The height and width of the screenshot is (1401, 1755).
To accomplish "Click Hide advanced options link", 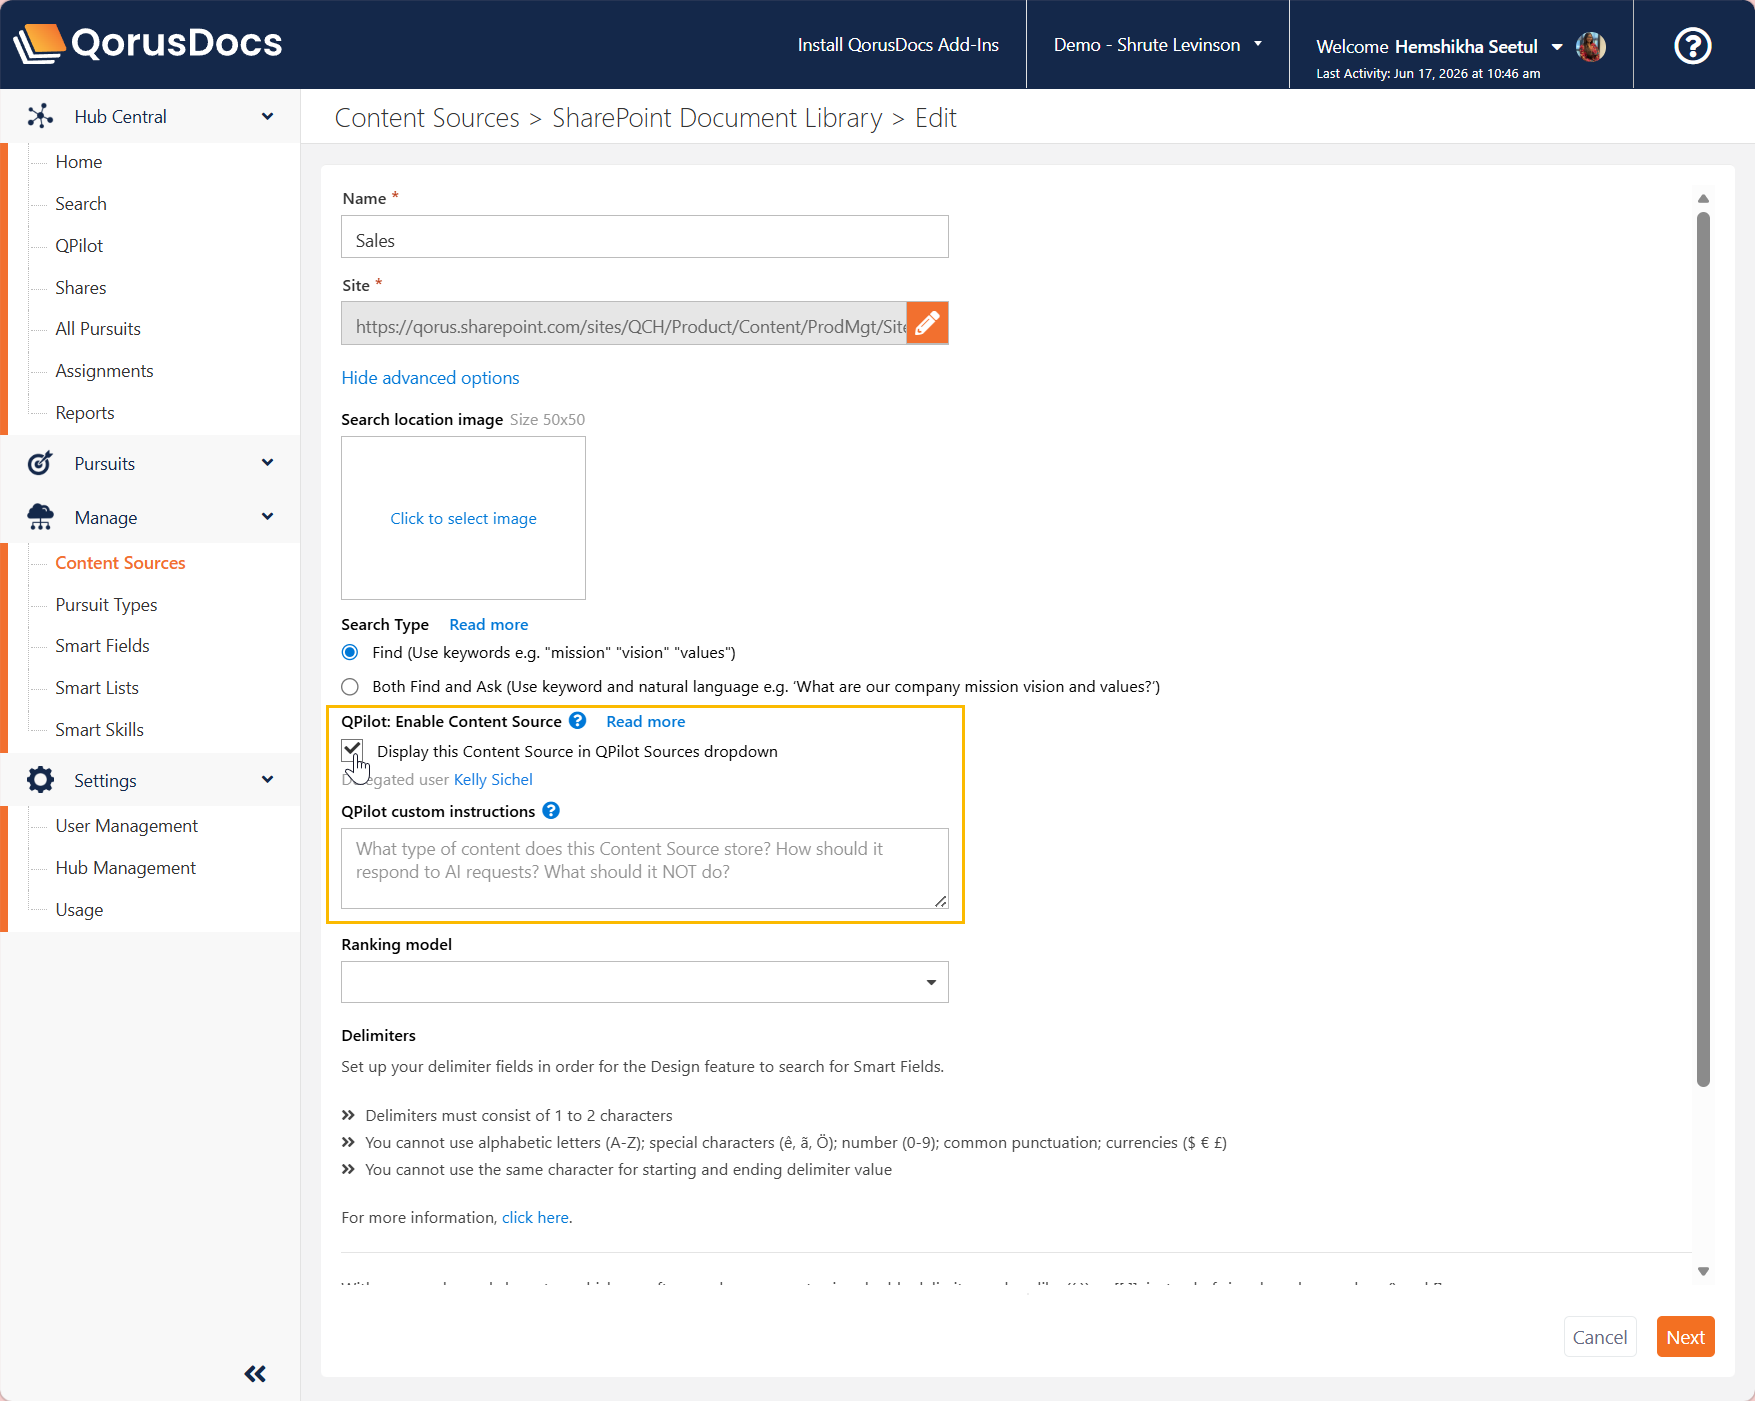I will [x=430, y=378].
